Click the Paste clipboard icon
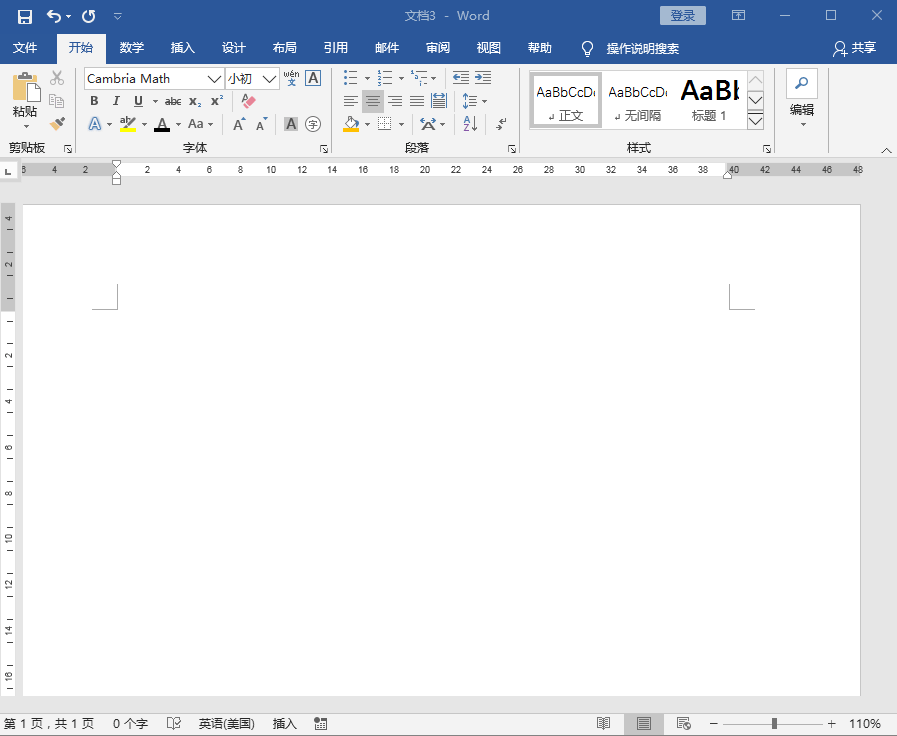Image resolution: width=897 pixels, height=736 pixels. pos(26,87)
